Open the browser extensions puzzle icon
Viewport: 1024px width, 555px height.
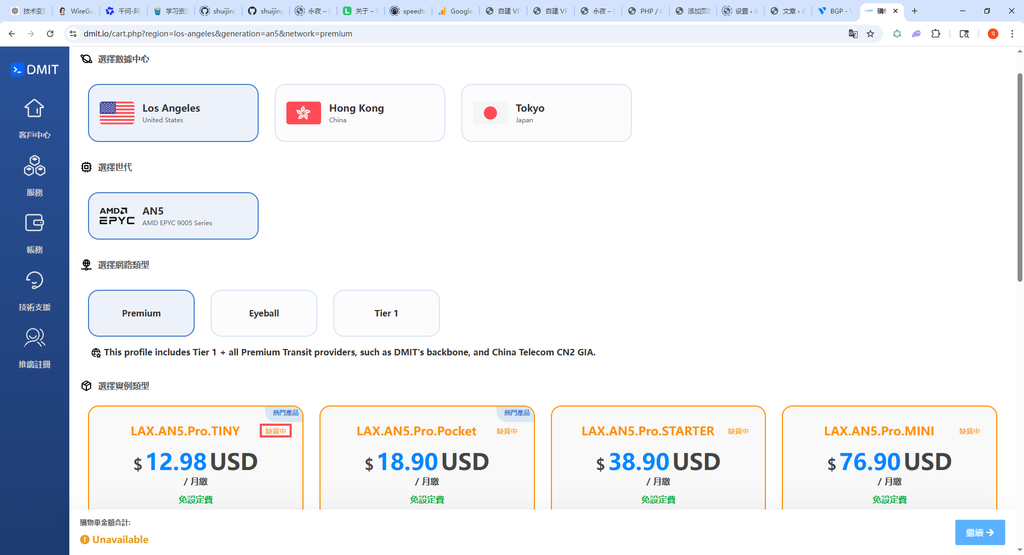pyautogui.click(x=935, y=33)
